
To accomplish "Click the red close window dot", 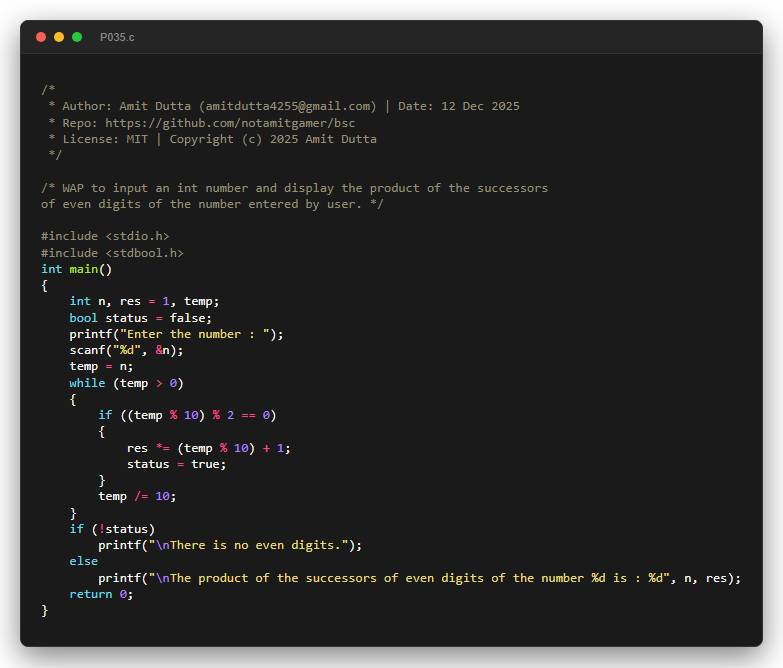I will click(41, 37).
